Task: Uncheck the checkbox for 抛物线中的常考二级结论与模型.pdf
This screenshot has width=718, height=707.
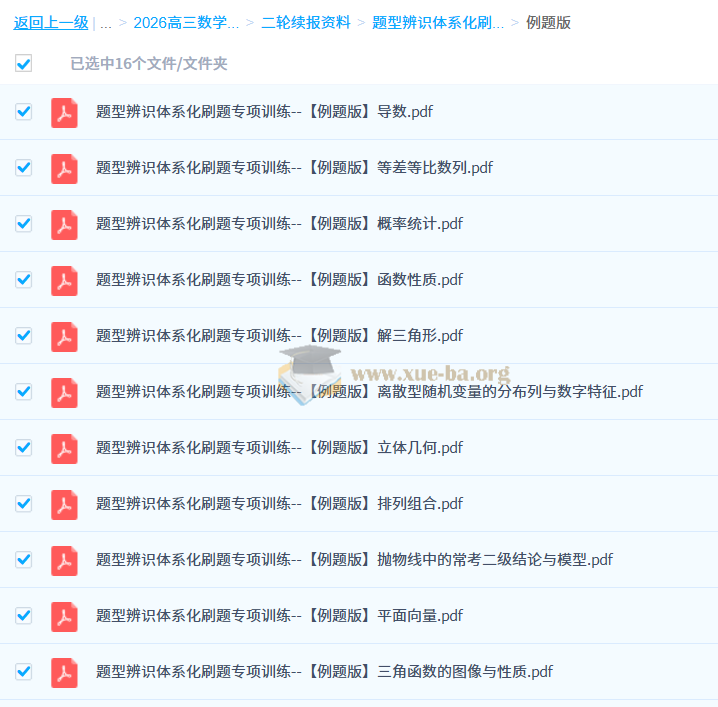Action: (x=23, y=560)
